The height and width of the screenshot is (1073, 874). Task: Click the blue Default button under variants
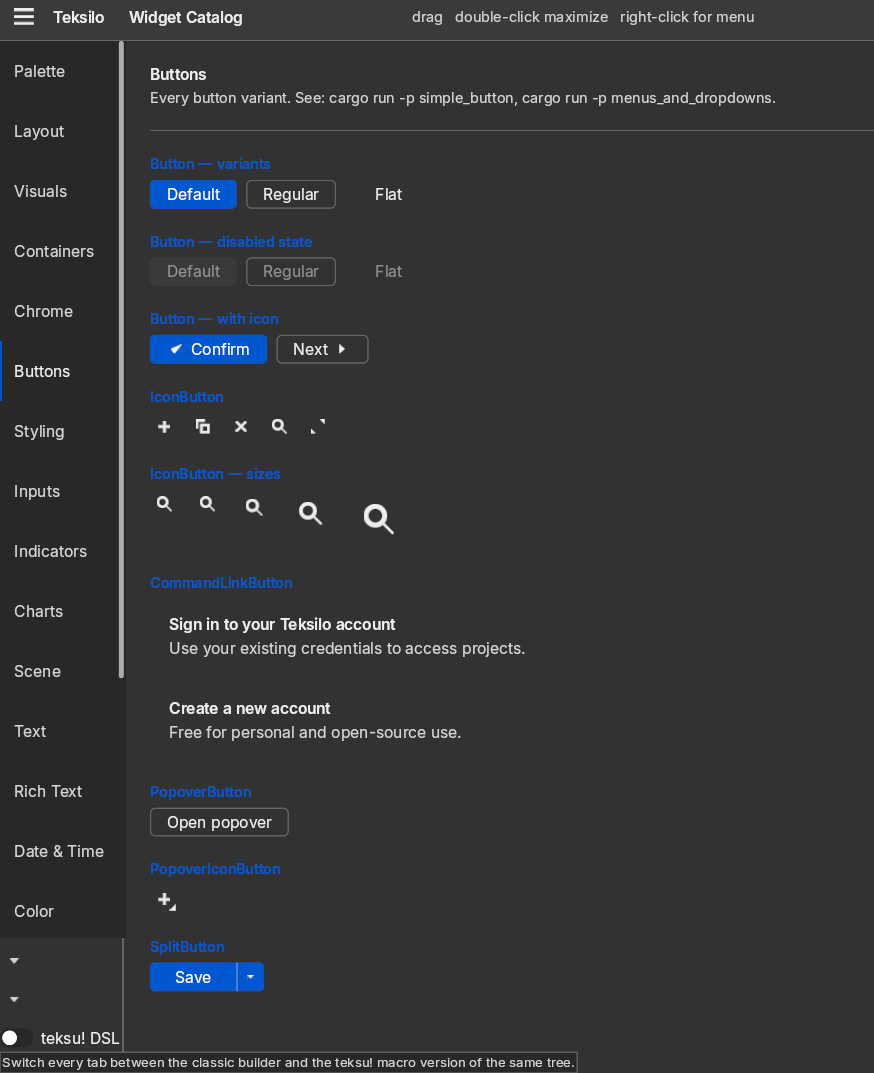pos(194,194)
